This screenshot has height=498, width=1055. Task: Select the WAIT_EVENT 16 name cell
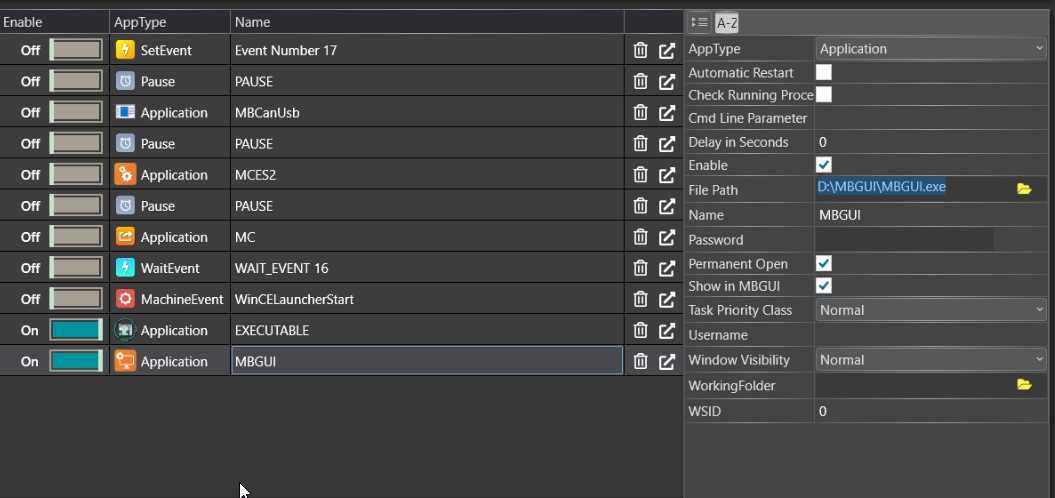427,268
